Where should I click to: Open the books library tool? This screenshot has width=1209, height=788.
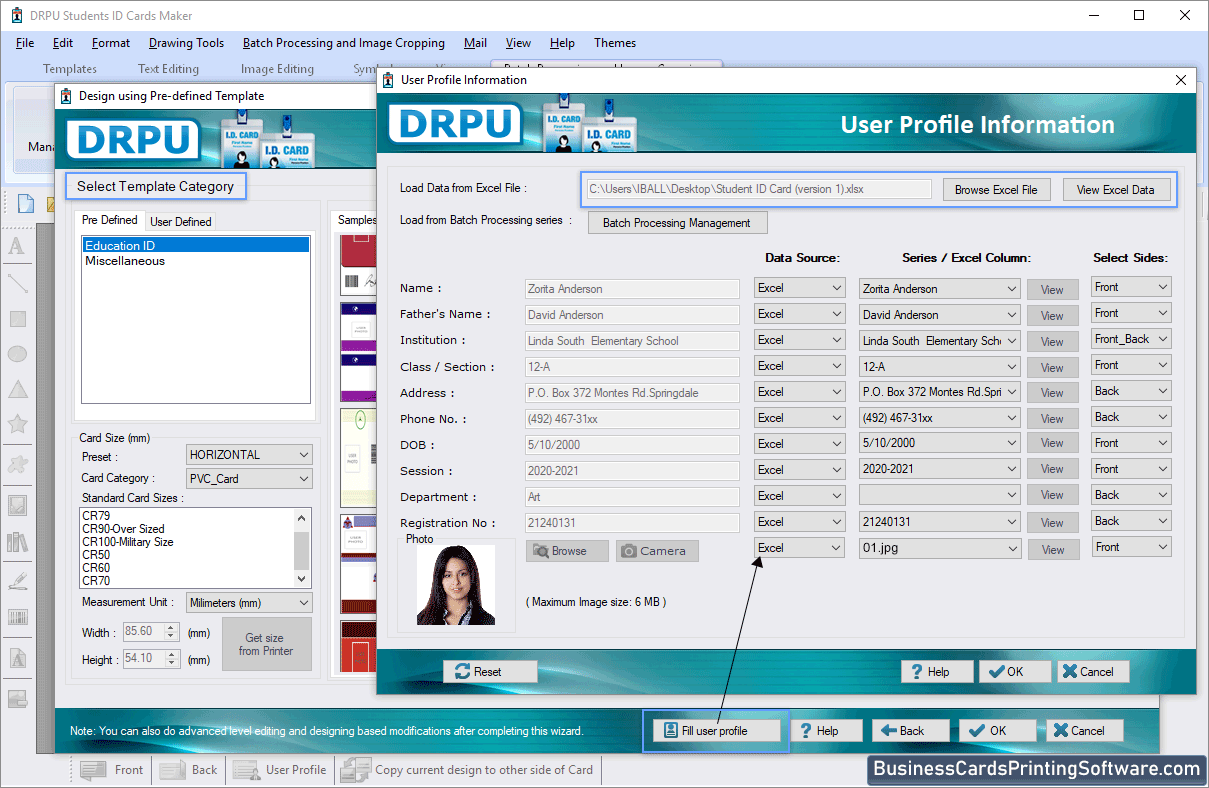(17, 542)
